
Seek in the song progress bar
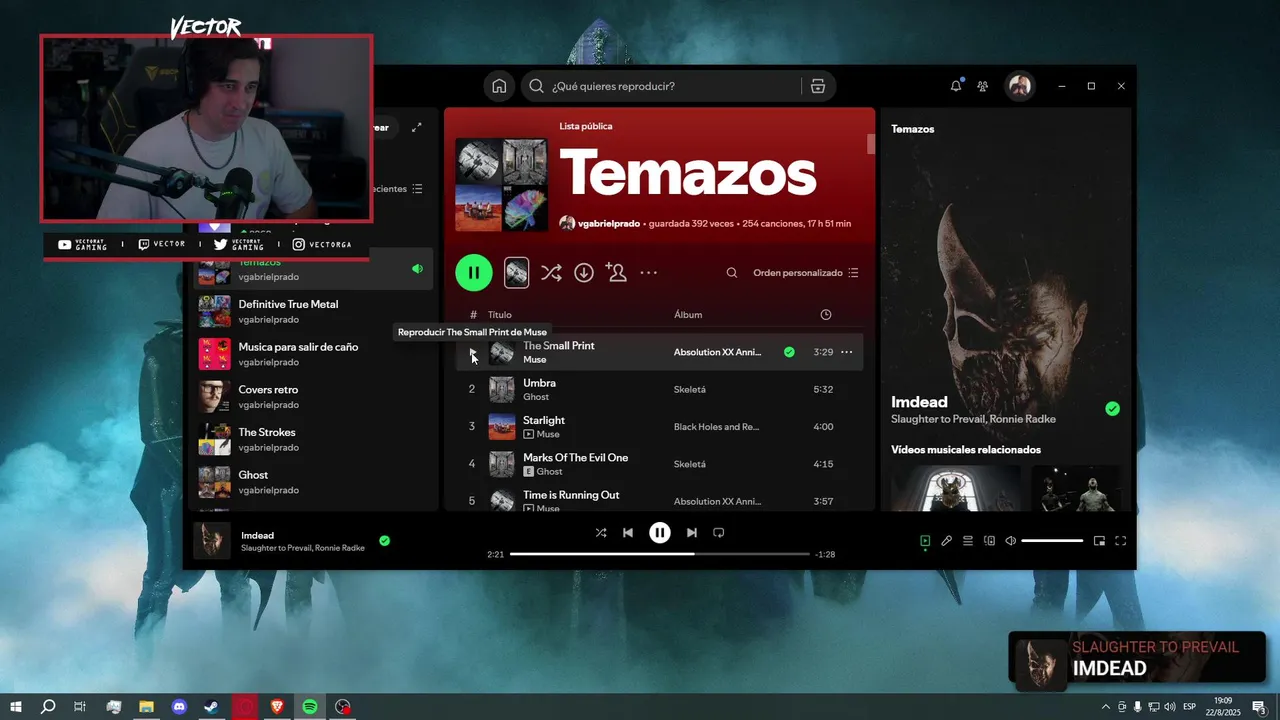[x=660, y=554]
